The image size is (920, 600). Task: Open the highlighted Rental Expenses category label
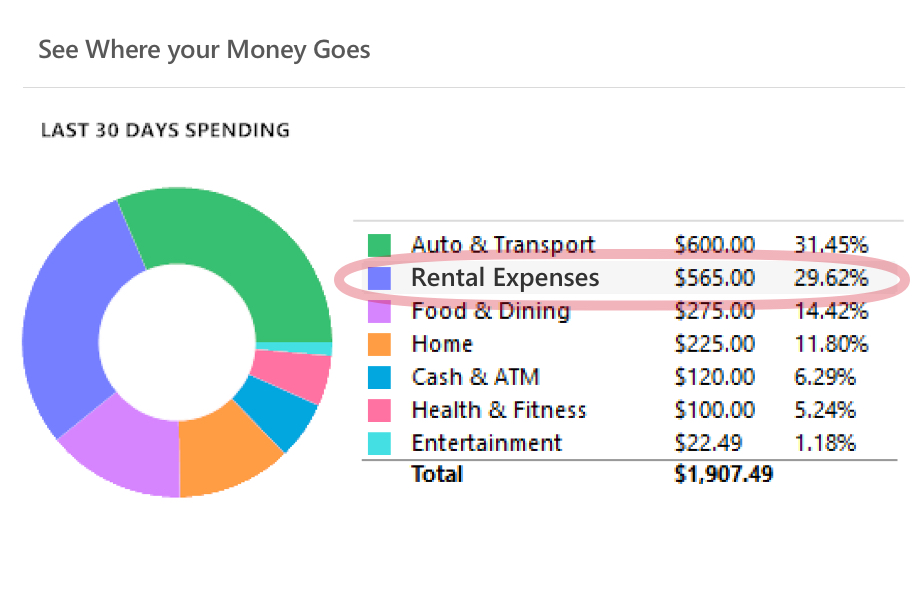click(x=505, y=278)
